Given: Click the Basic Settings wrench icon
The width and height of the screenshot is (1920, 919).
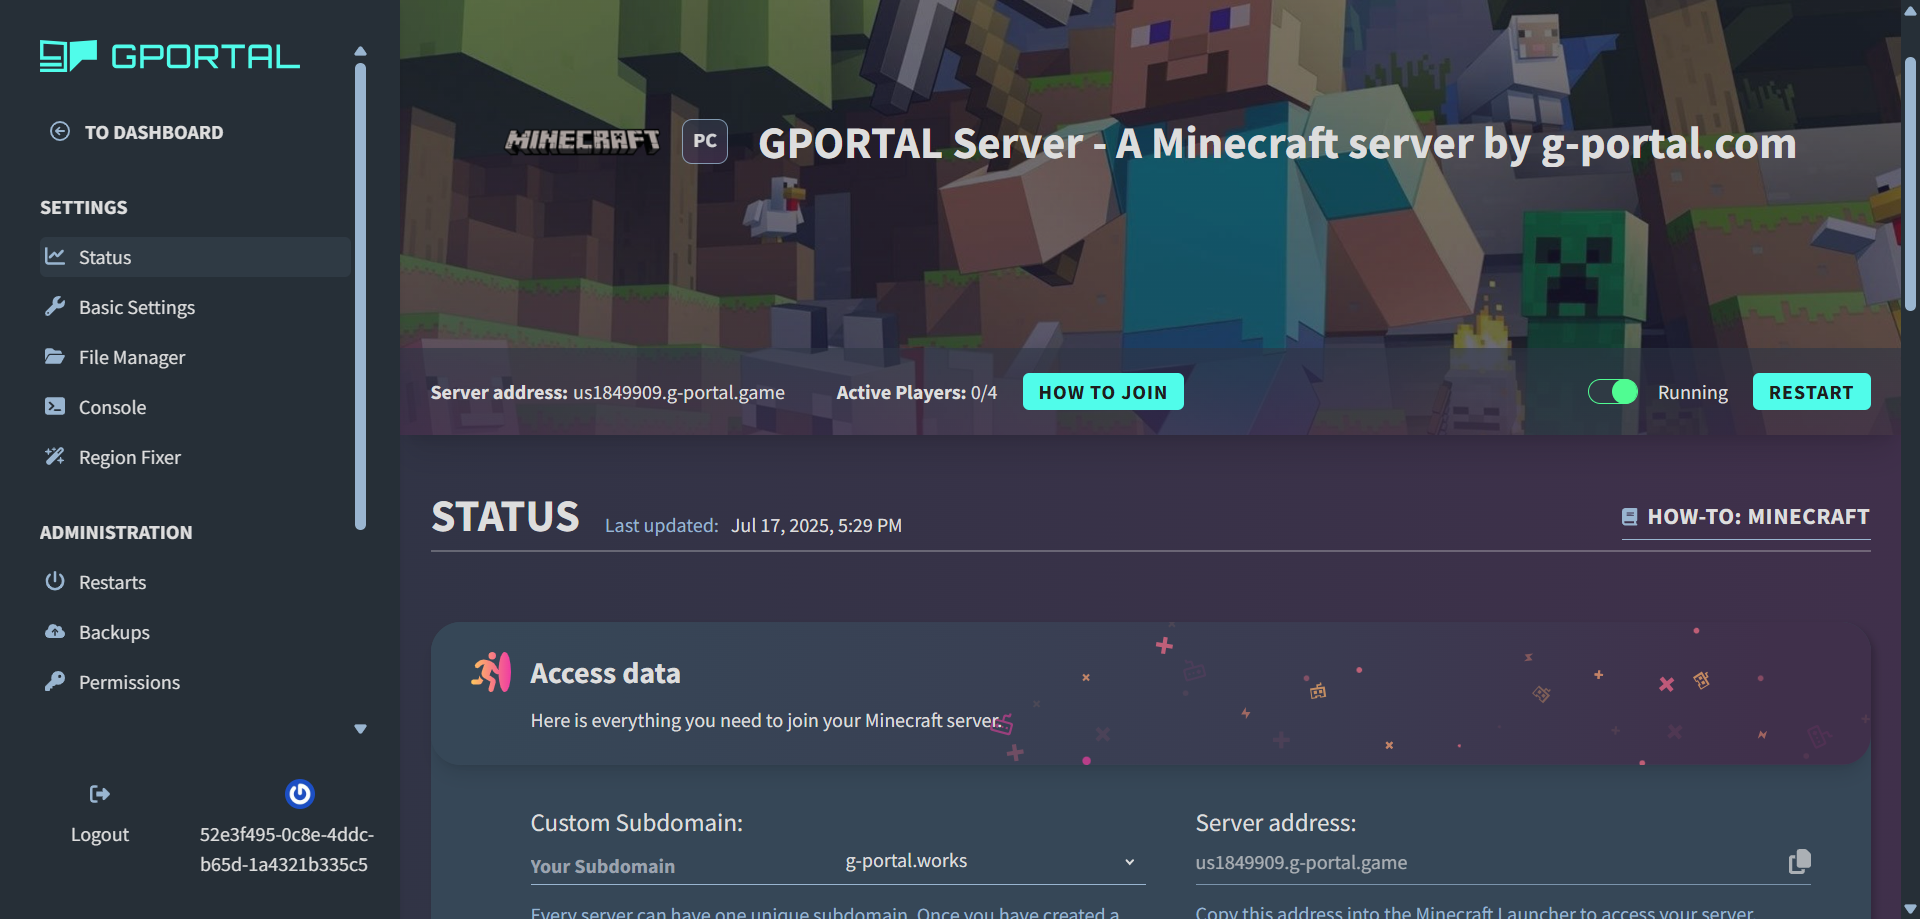Looking at the screenshot, I should point(55,306).
